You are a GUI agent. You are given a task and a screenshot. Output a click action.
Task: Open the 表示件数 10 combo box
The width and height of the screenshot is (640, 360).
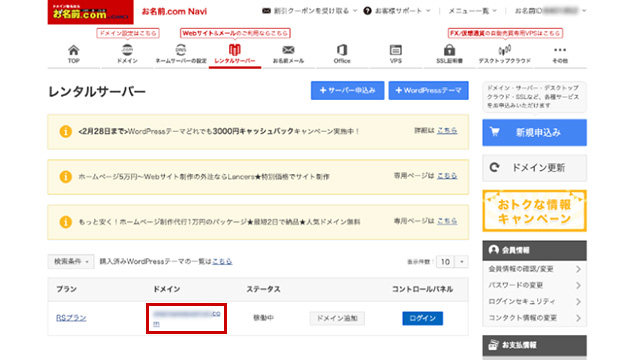click(452, 262)
